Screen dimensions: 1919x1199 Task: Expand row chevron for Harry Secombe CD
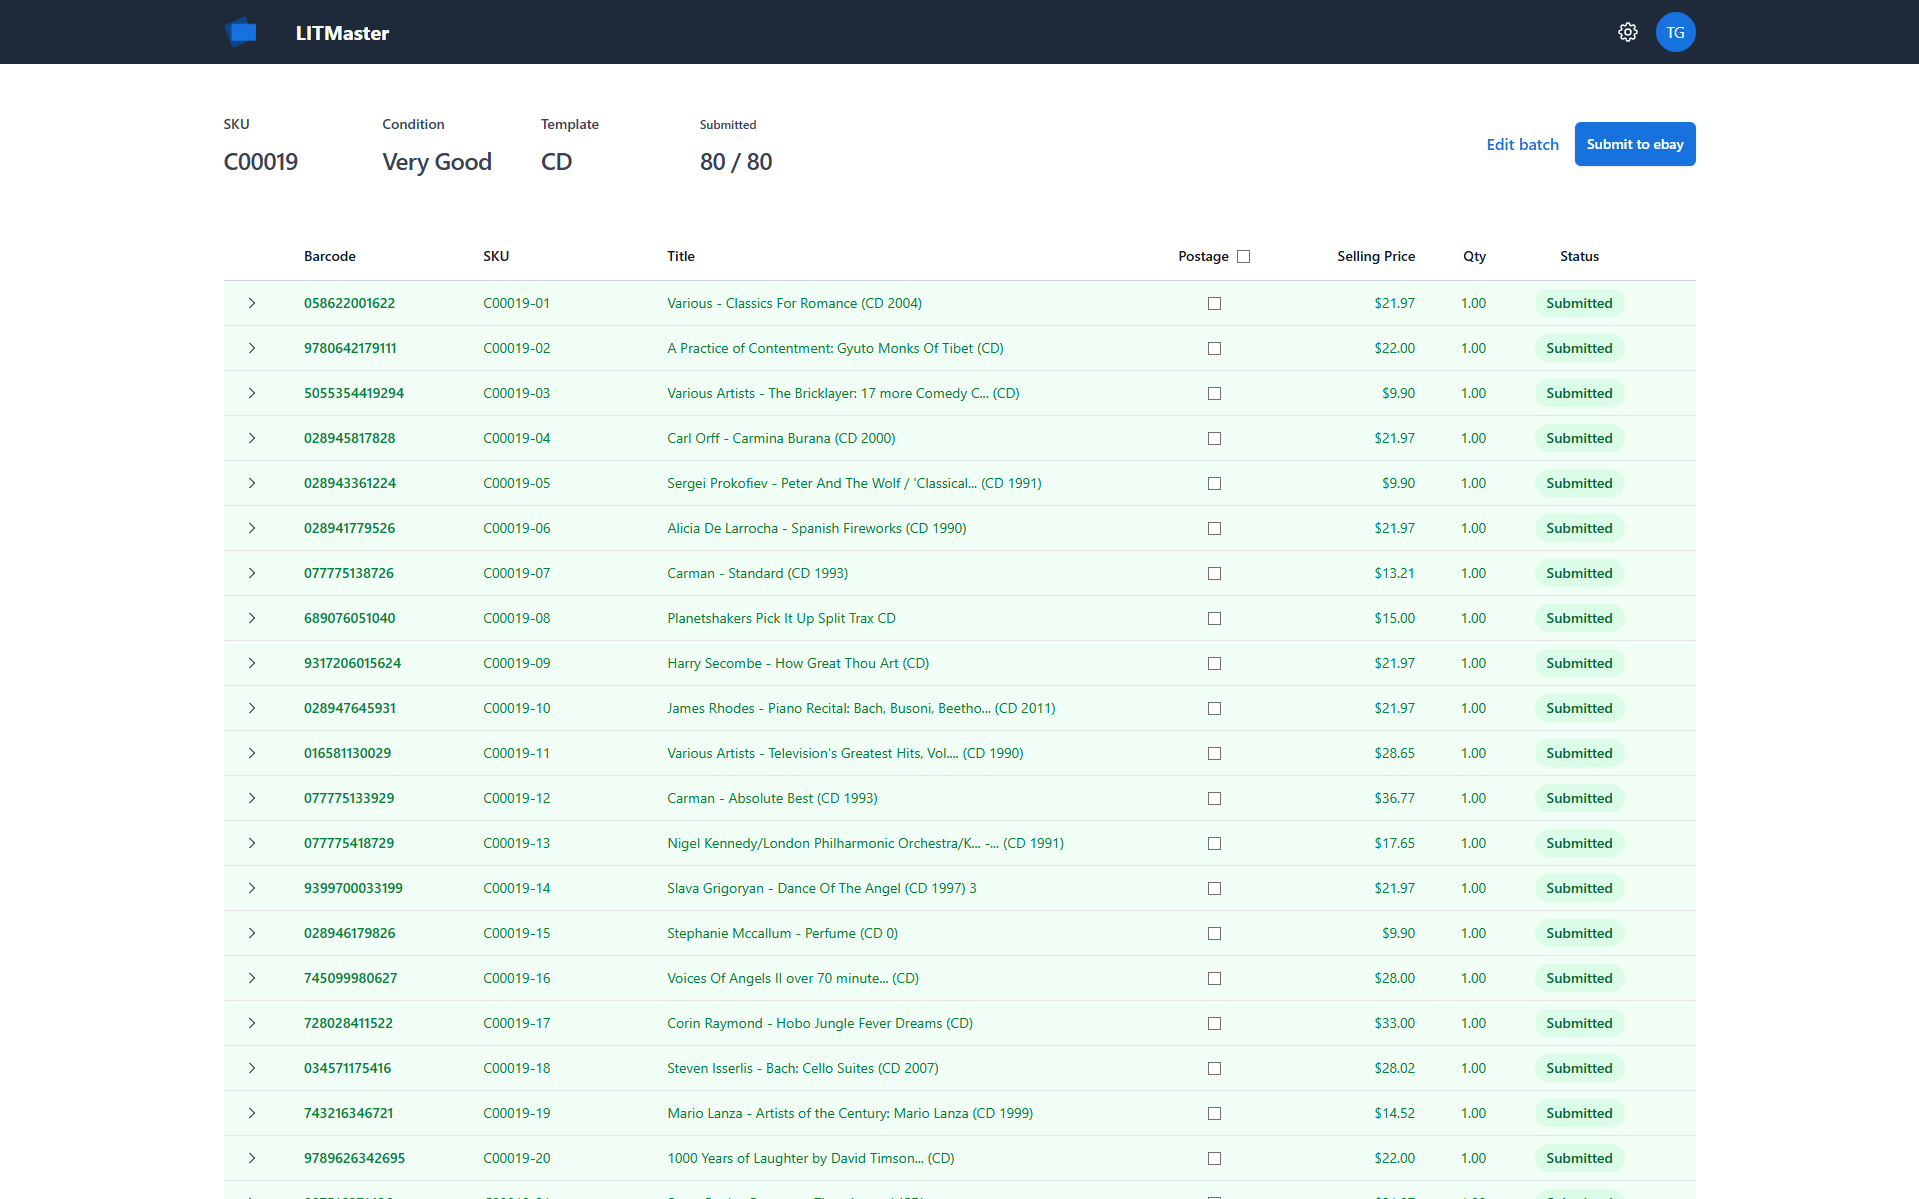tap(252, 663)
